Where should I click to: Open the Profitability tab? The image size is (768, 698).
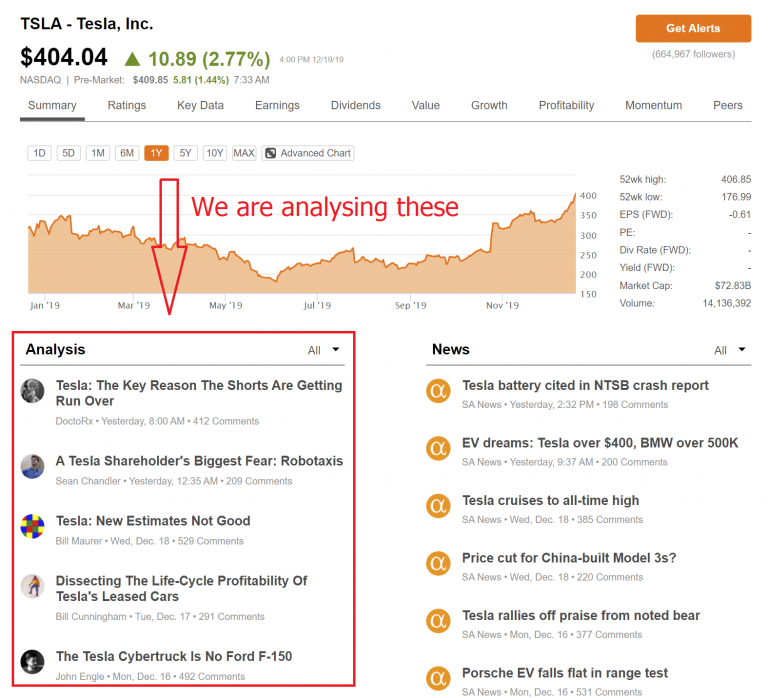(x=566, y=105)
